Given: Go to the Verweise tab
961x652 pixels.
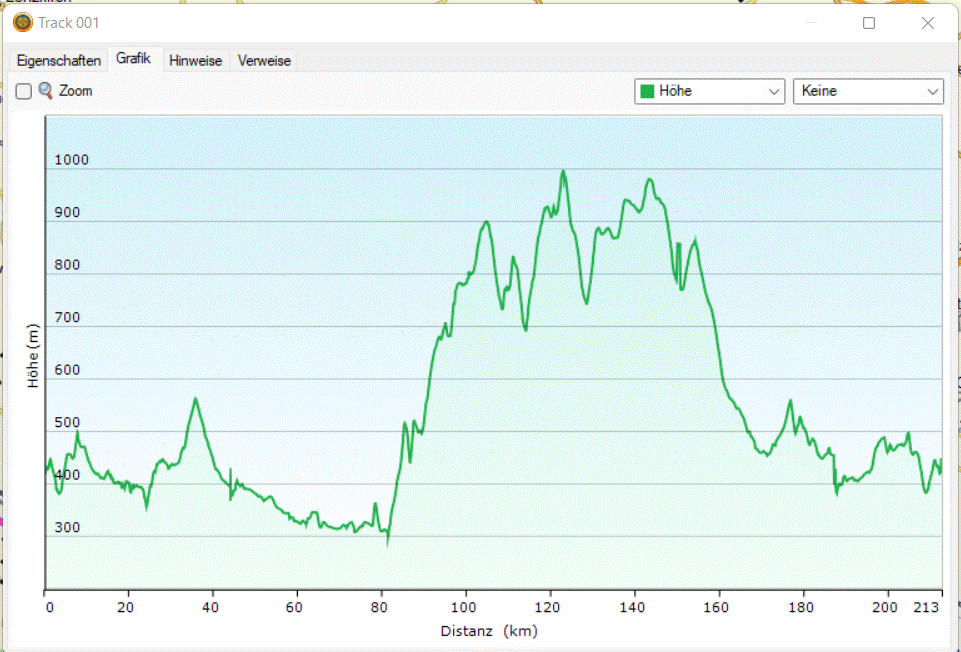Looking at the screenshot, I should point(264,61).
